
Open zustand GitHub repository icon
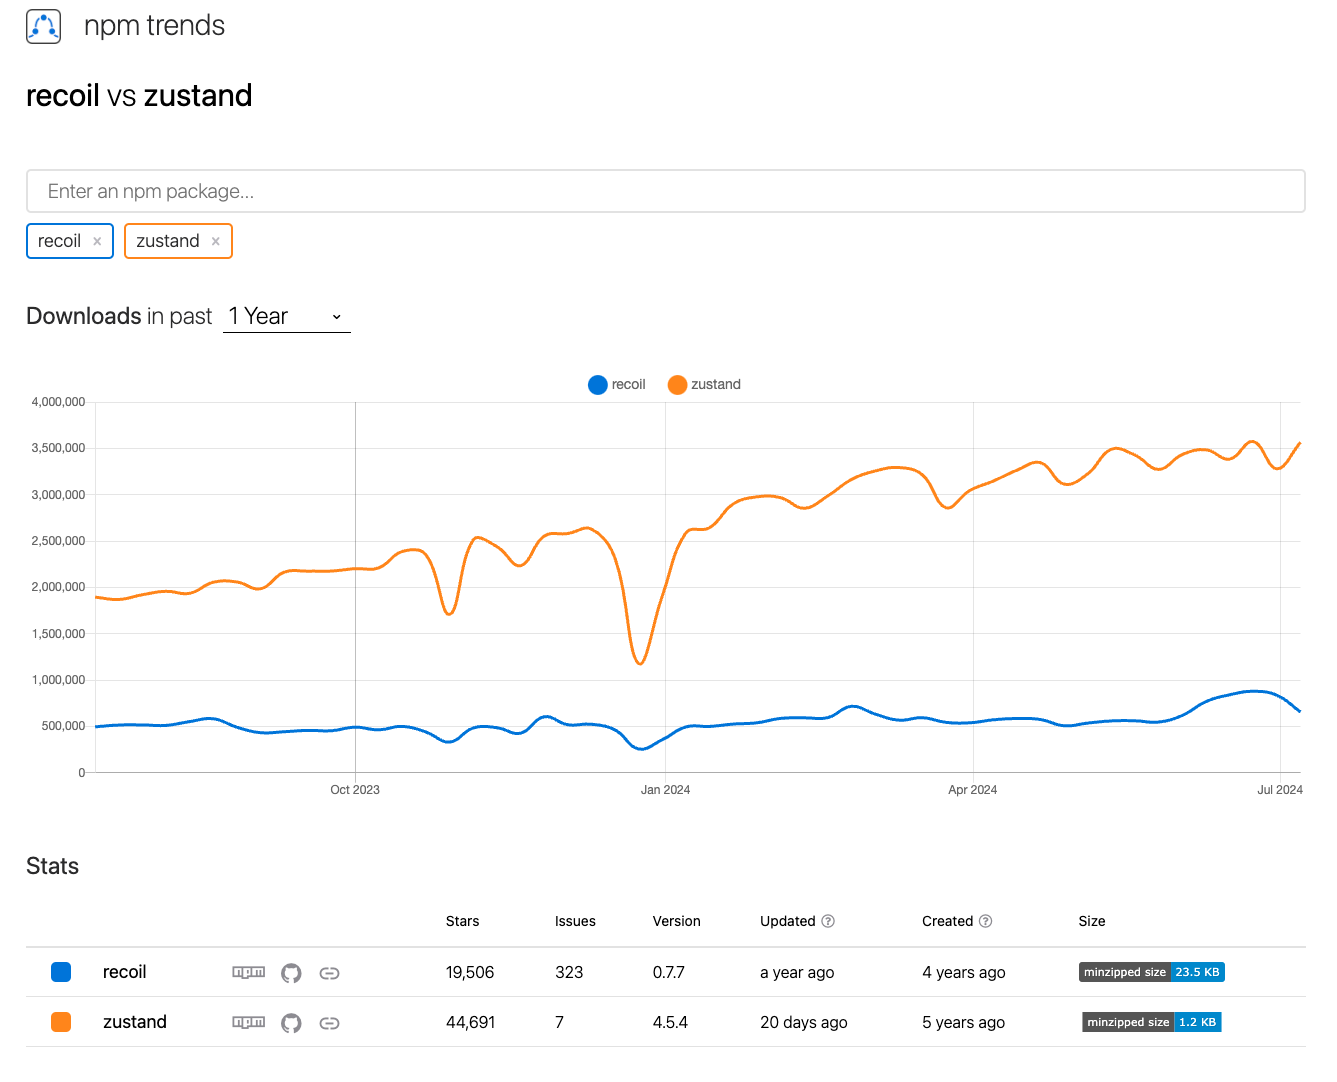click(x=291, y=1023)
